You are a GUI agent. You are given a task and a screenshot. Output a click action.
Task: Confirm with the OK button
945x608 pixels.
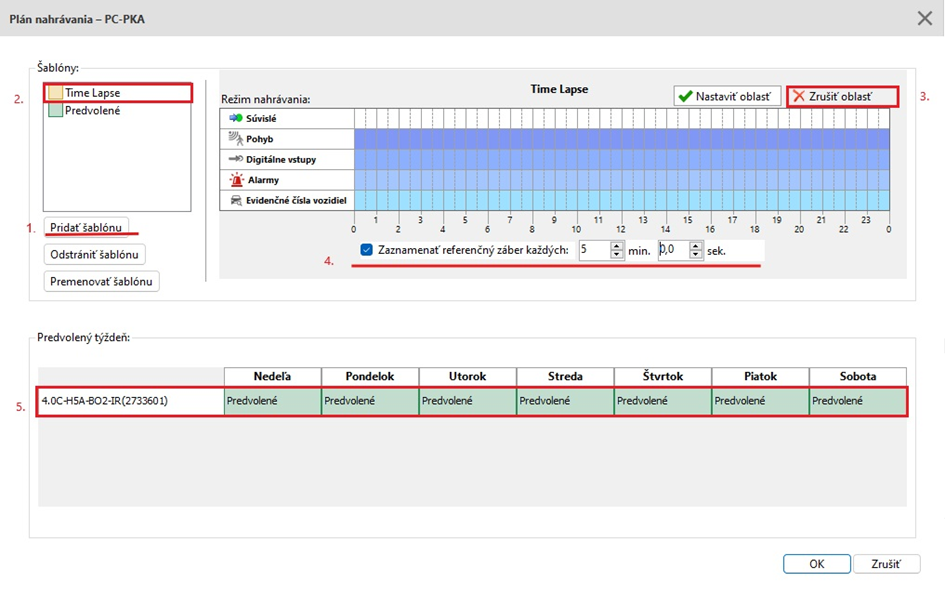point(816,564)
